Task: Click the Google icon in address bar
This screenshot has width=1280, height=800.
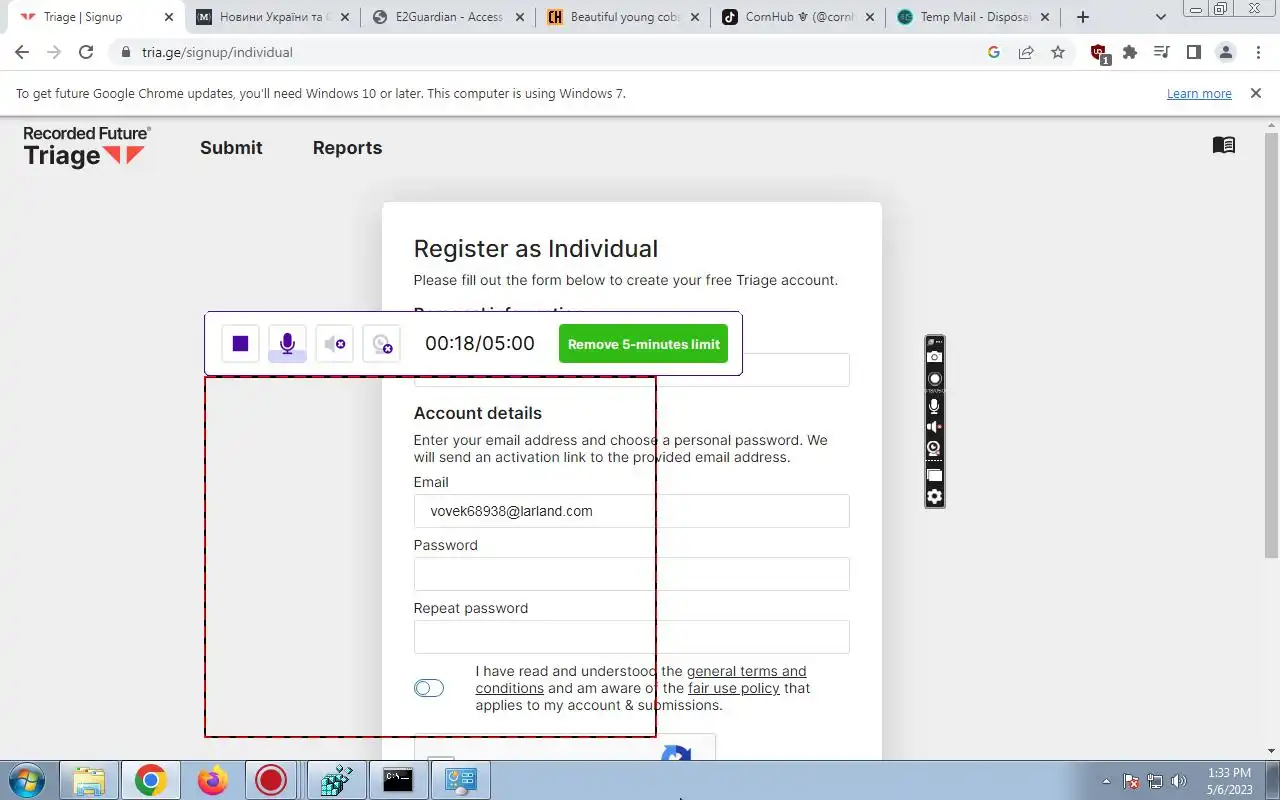Action: point(994,52)
